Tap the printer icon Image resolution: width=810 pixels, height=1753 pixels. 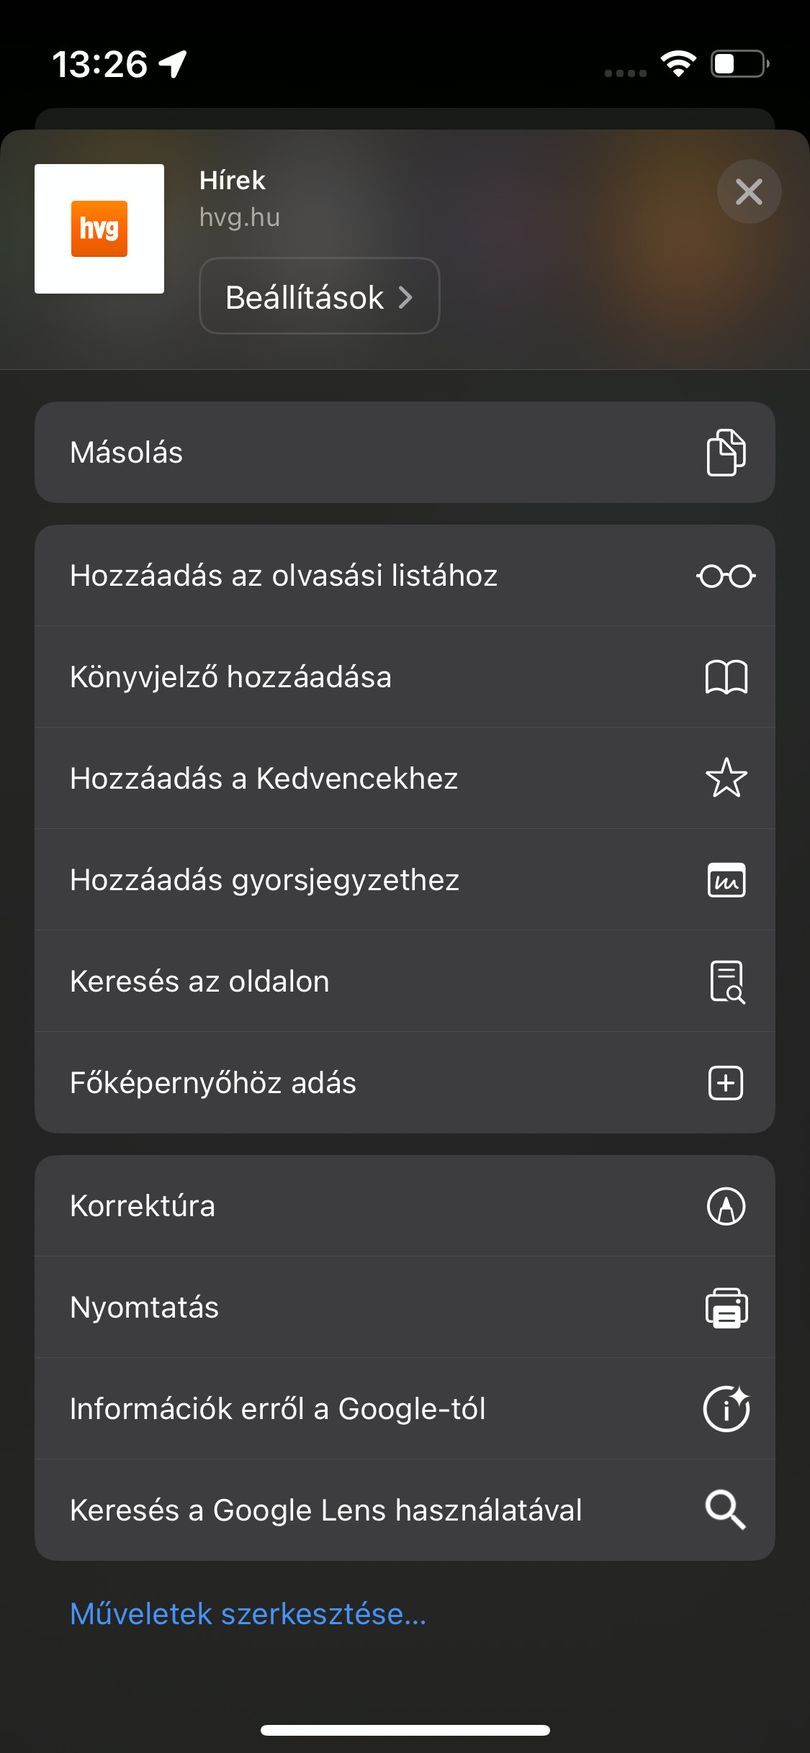(x=726, y=1307)
